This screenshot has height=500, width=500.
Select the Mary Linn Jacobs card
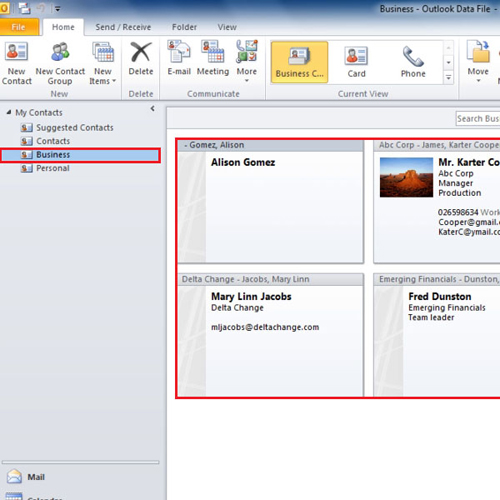(271, 335)
